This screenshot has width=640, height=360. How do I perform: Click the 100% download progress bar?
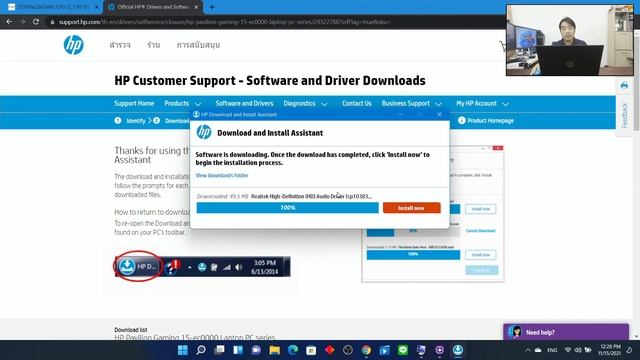coord(287,208)
